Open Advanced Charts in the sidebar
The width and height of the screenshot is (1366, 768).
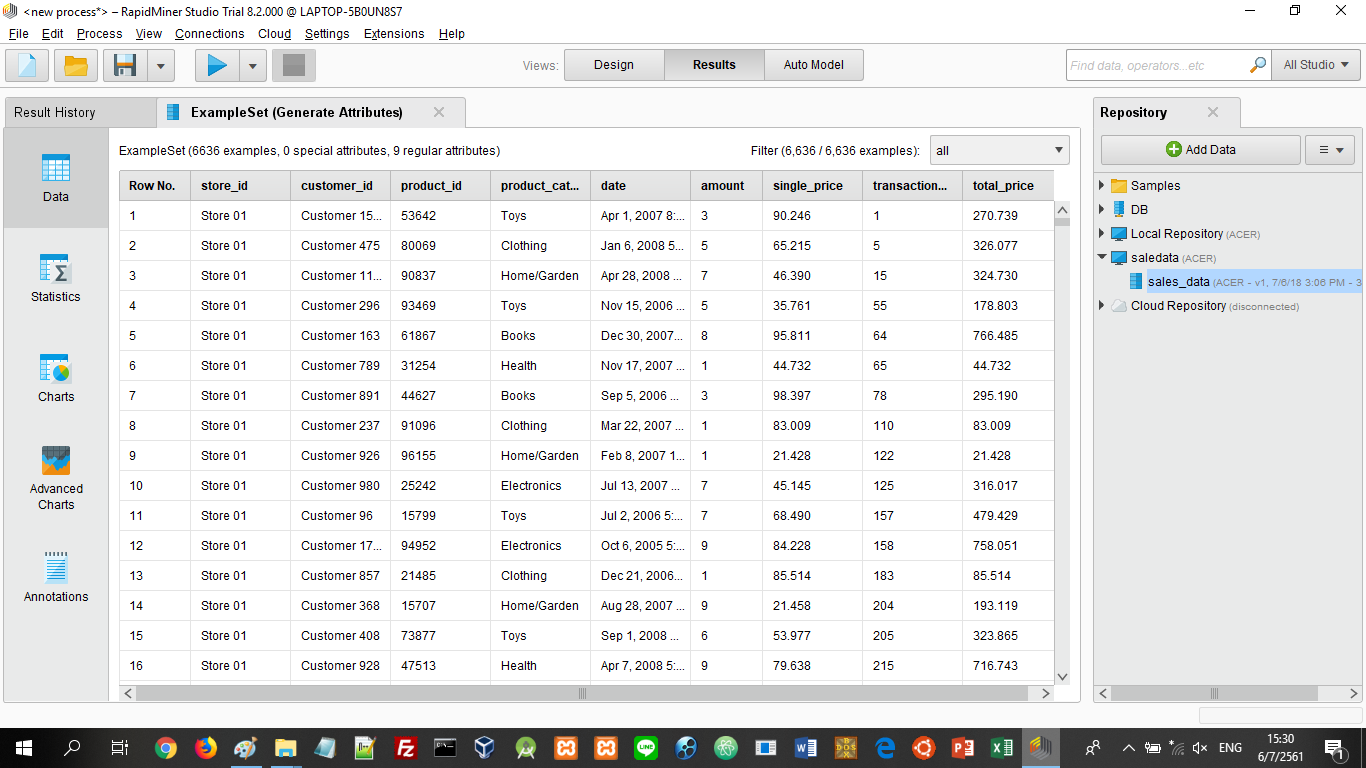tap(56, 478)
